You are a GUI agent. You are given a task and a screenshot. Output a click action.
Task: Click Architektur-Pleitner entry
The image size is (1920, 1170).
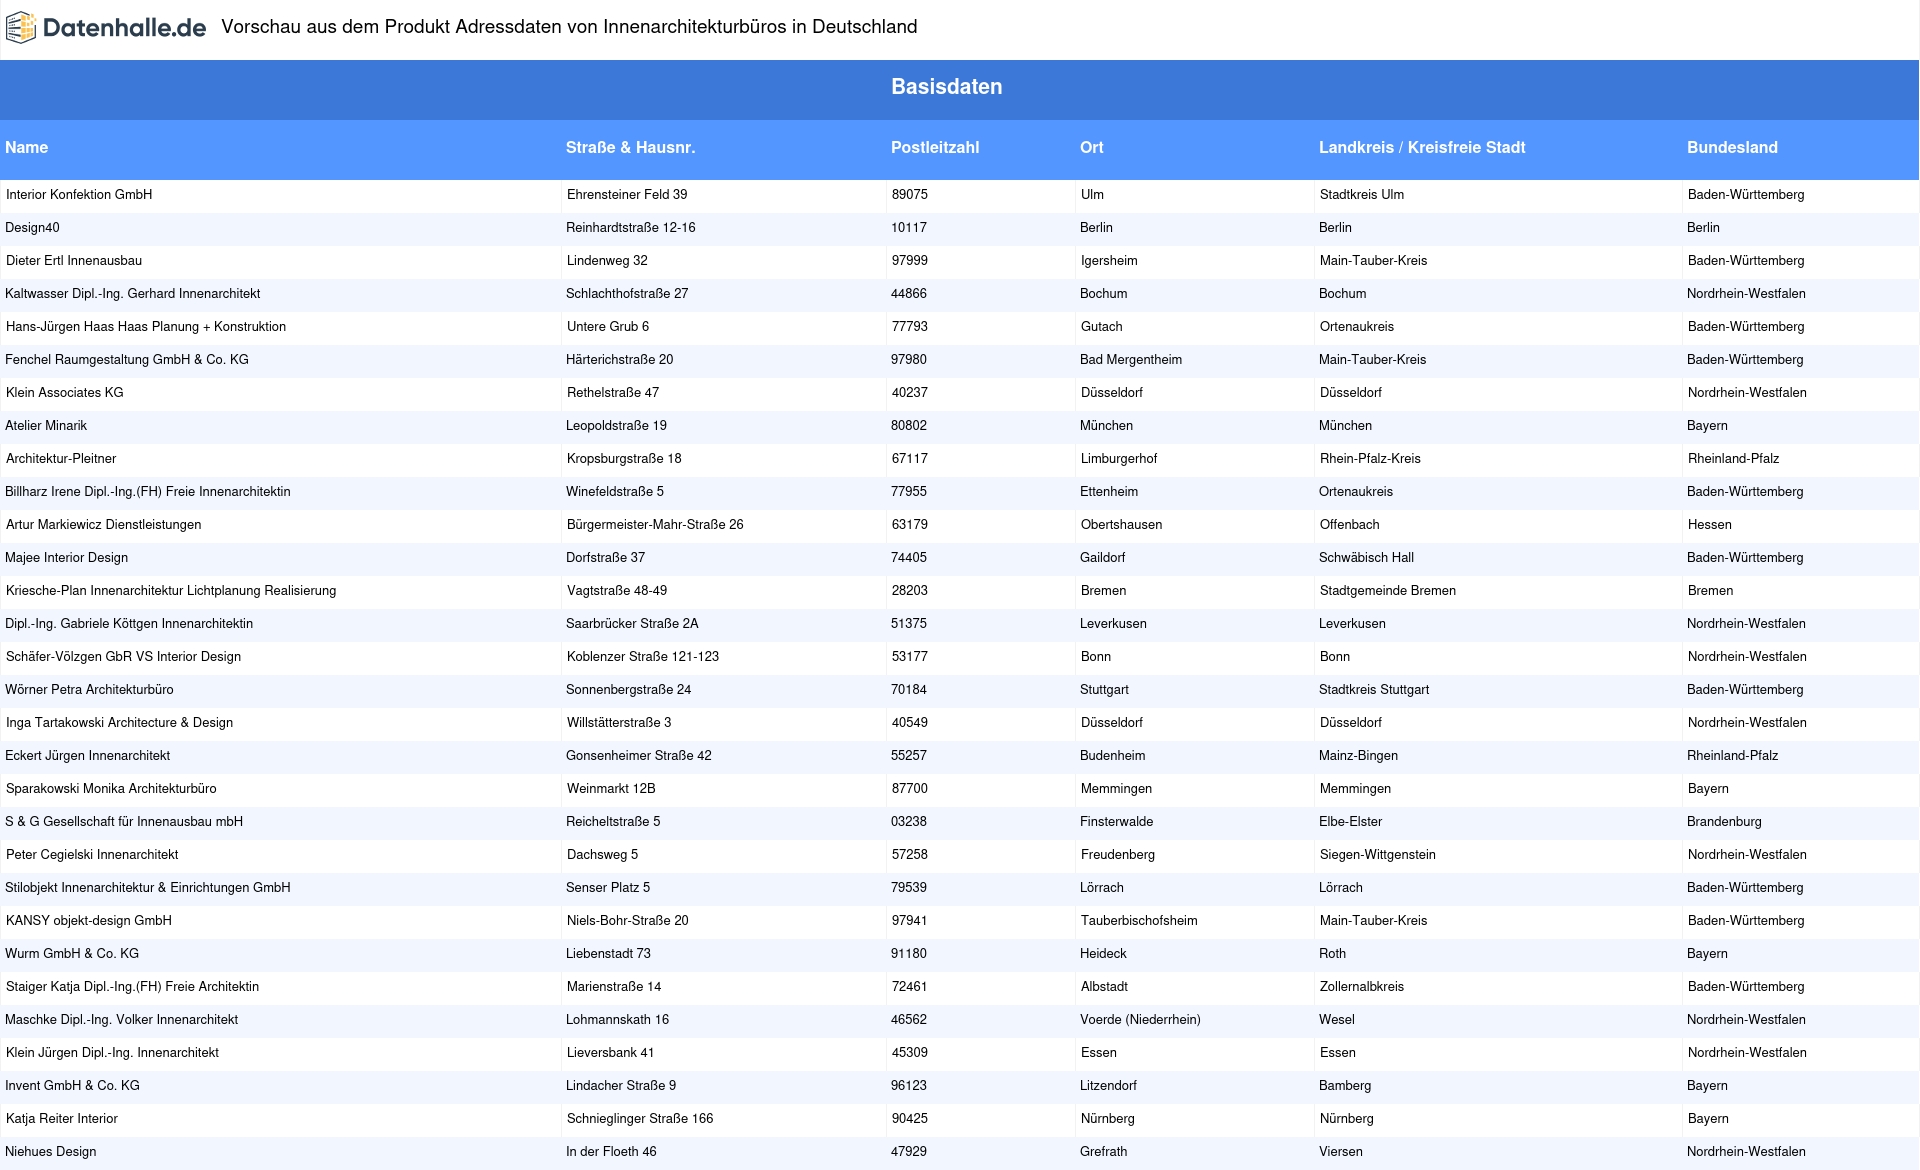pos(61,459)
